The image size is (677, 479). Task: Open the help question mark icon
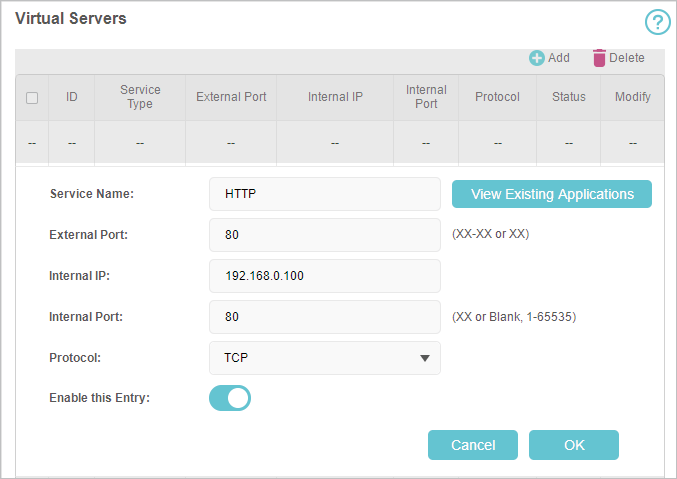(x=657, y=22)
